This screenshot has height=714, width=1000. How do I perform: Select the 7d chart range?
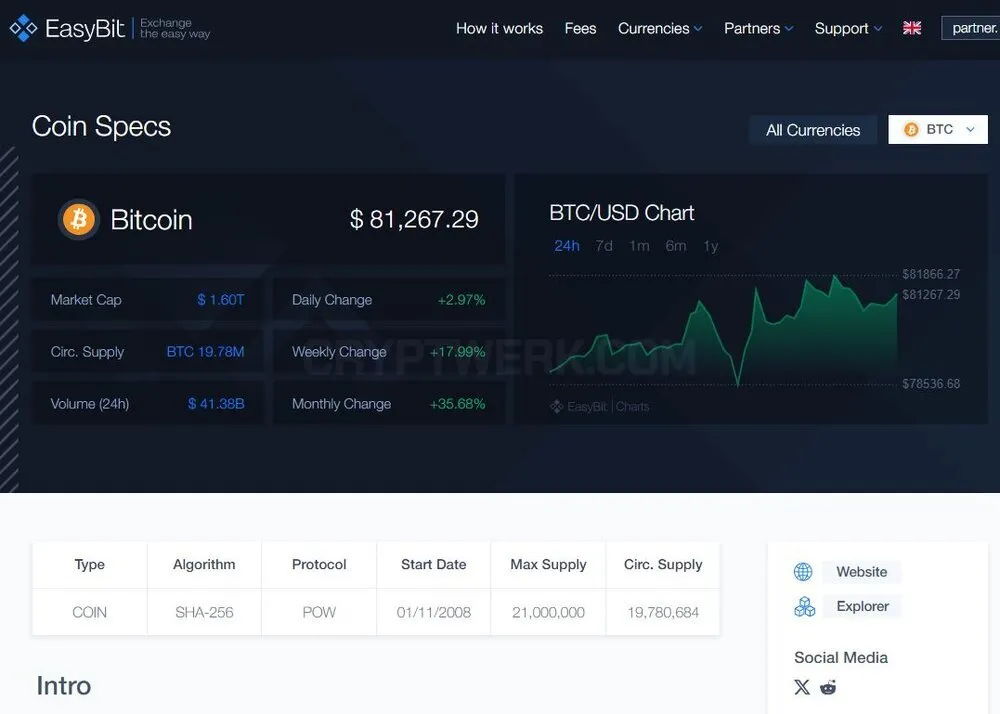[604, 245]
